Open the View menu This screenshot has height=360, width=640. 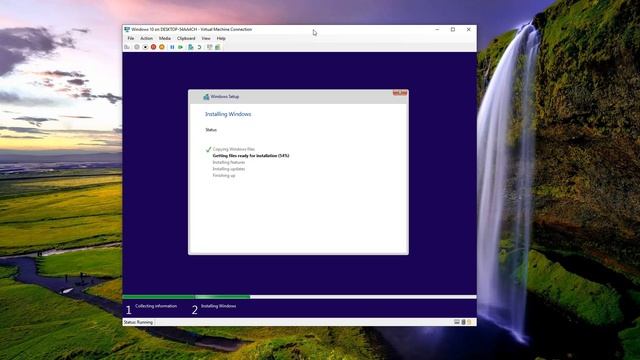coord(206,38)
